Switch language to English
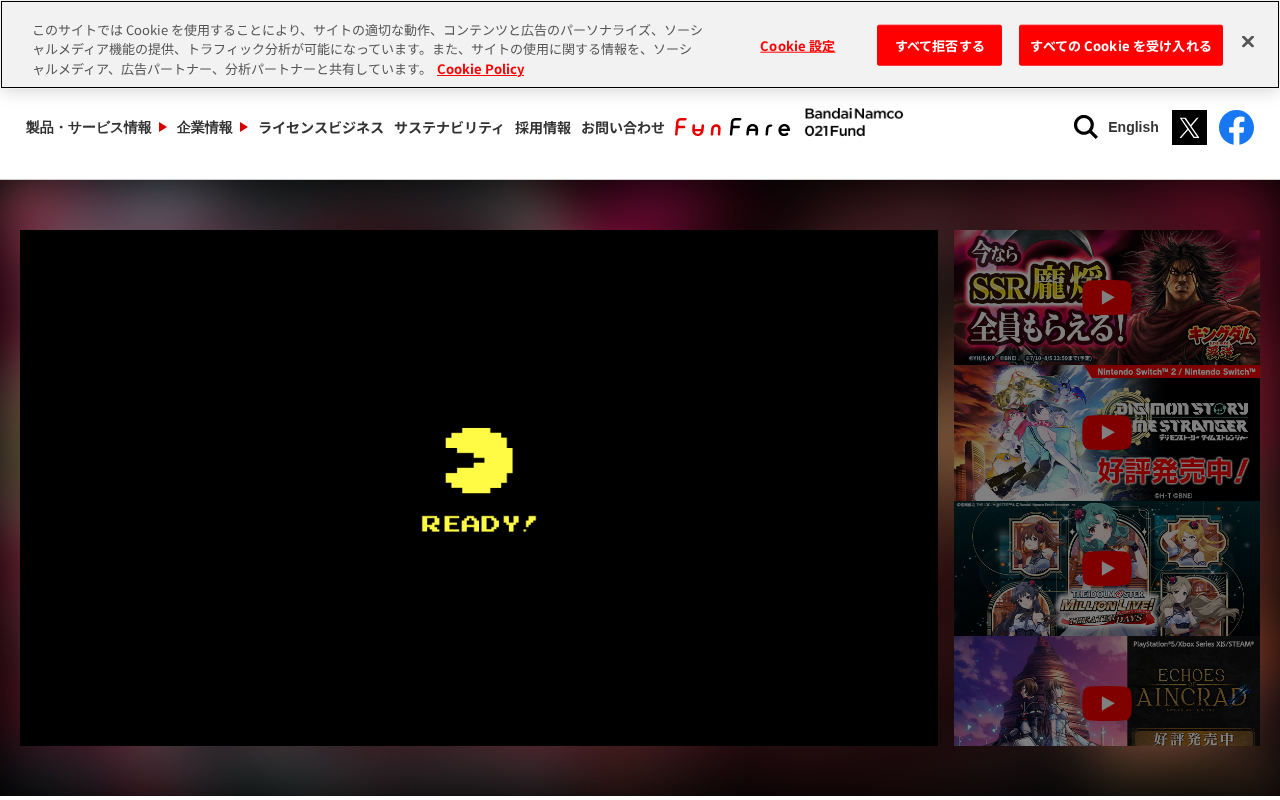 pyautogui.click(x=1133, y=127)
